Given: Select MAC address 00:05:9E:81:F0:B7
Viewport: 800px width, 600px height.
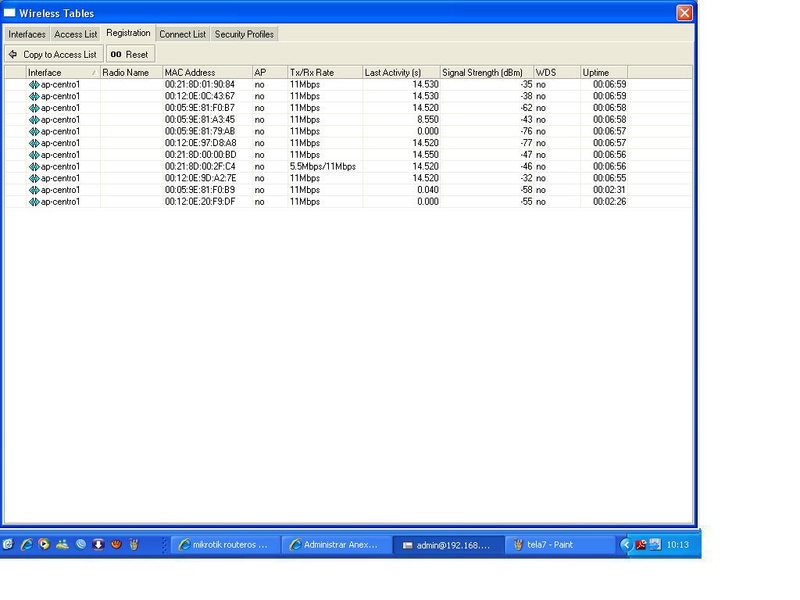Looking at the screenshot, I should (x=200, y=108).
